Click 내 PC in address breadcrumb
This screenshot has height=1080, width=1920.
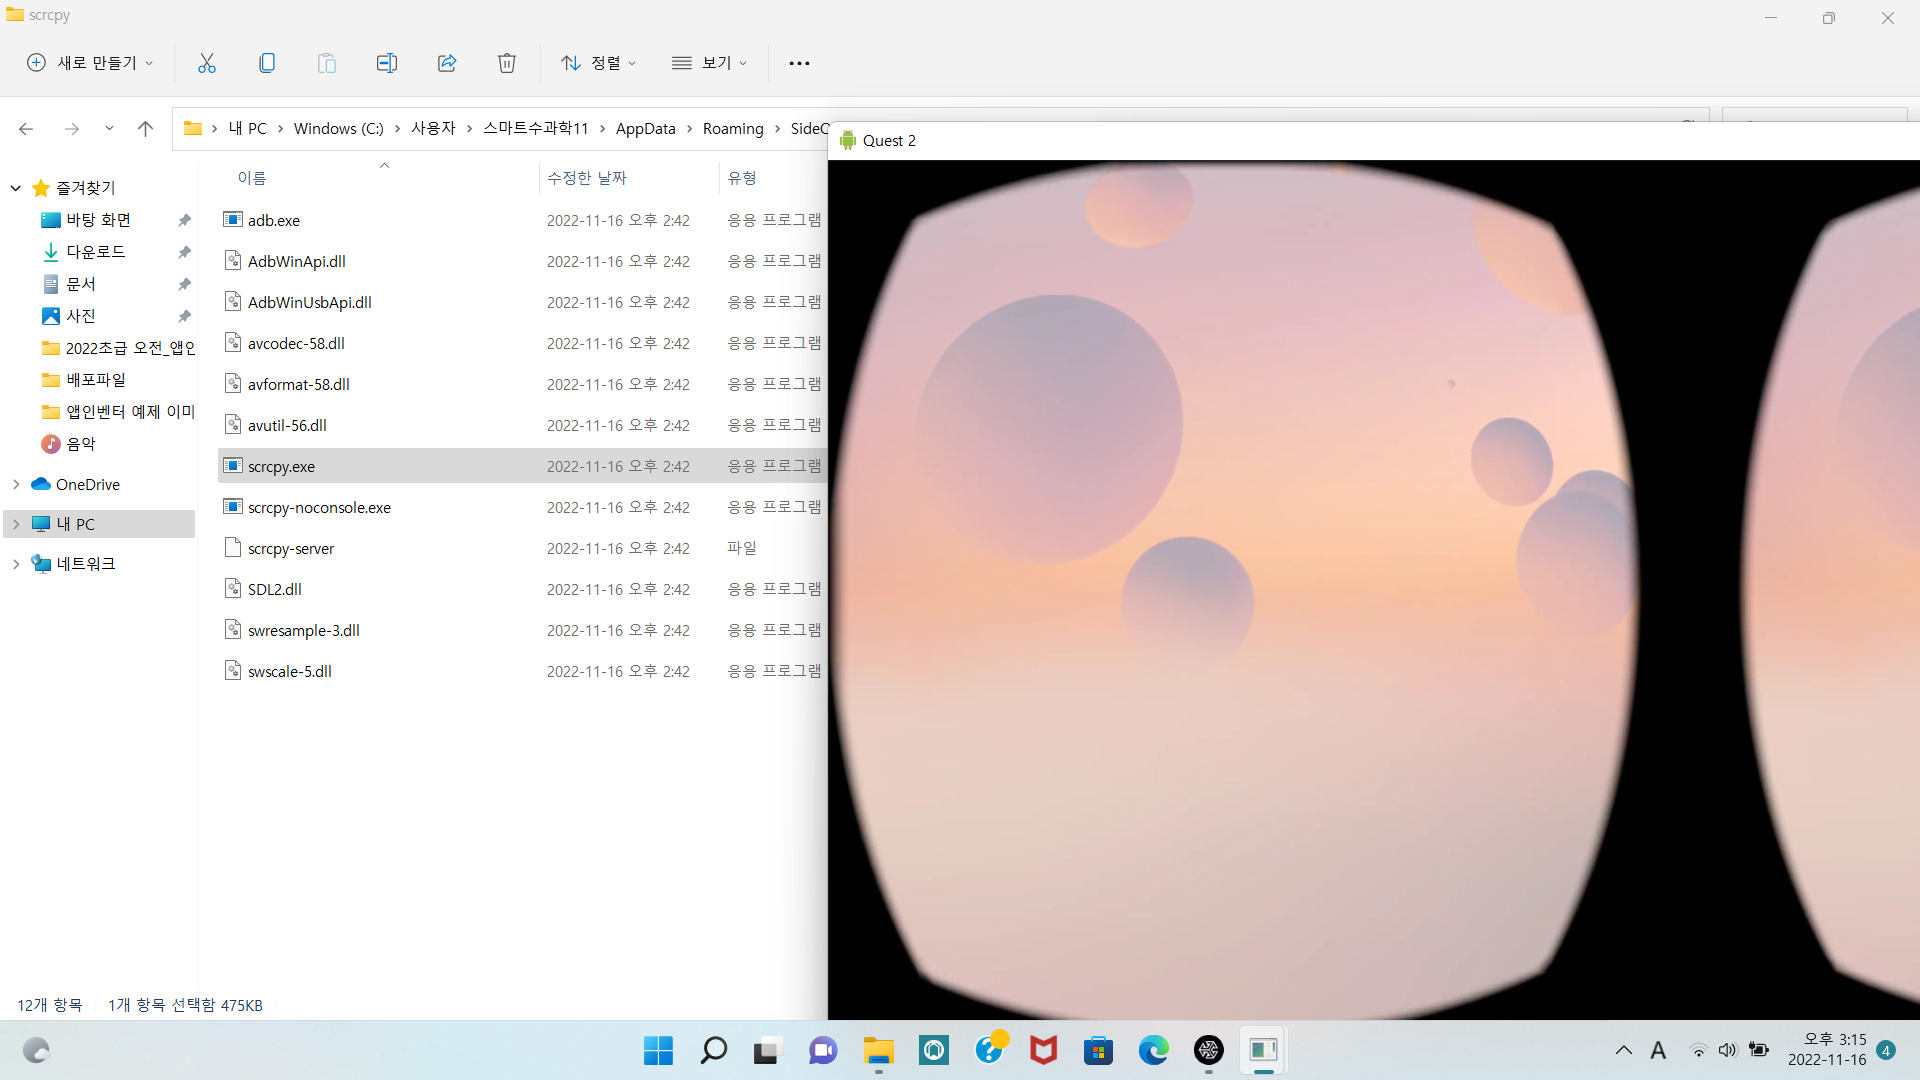(x=247, y=128)
